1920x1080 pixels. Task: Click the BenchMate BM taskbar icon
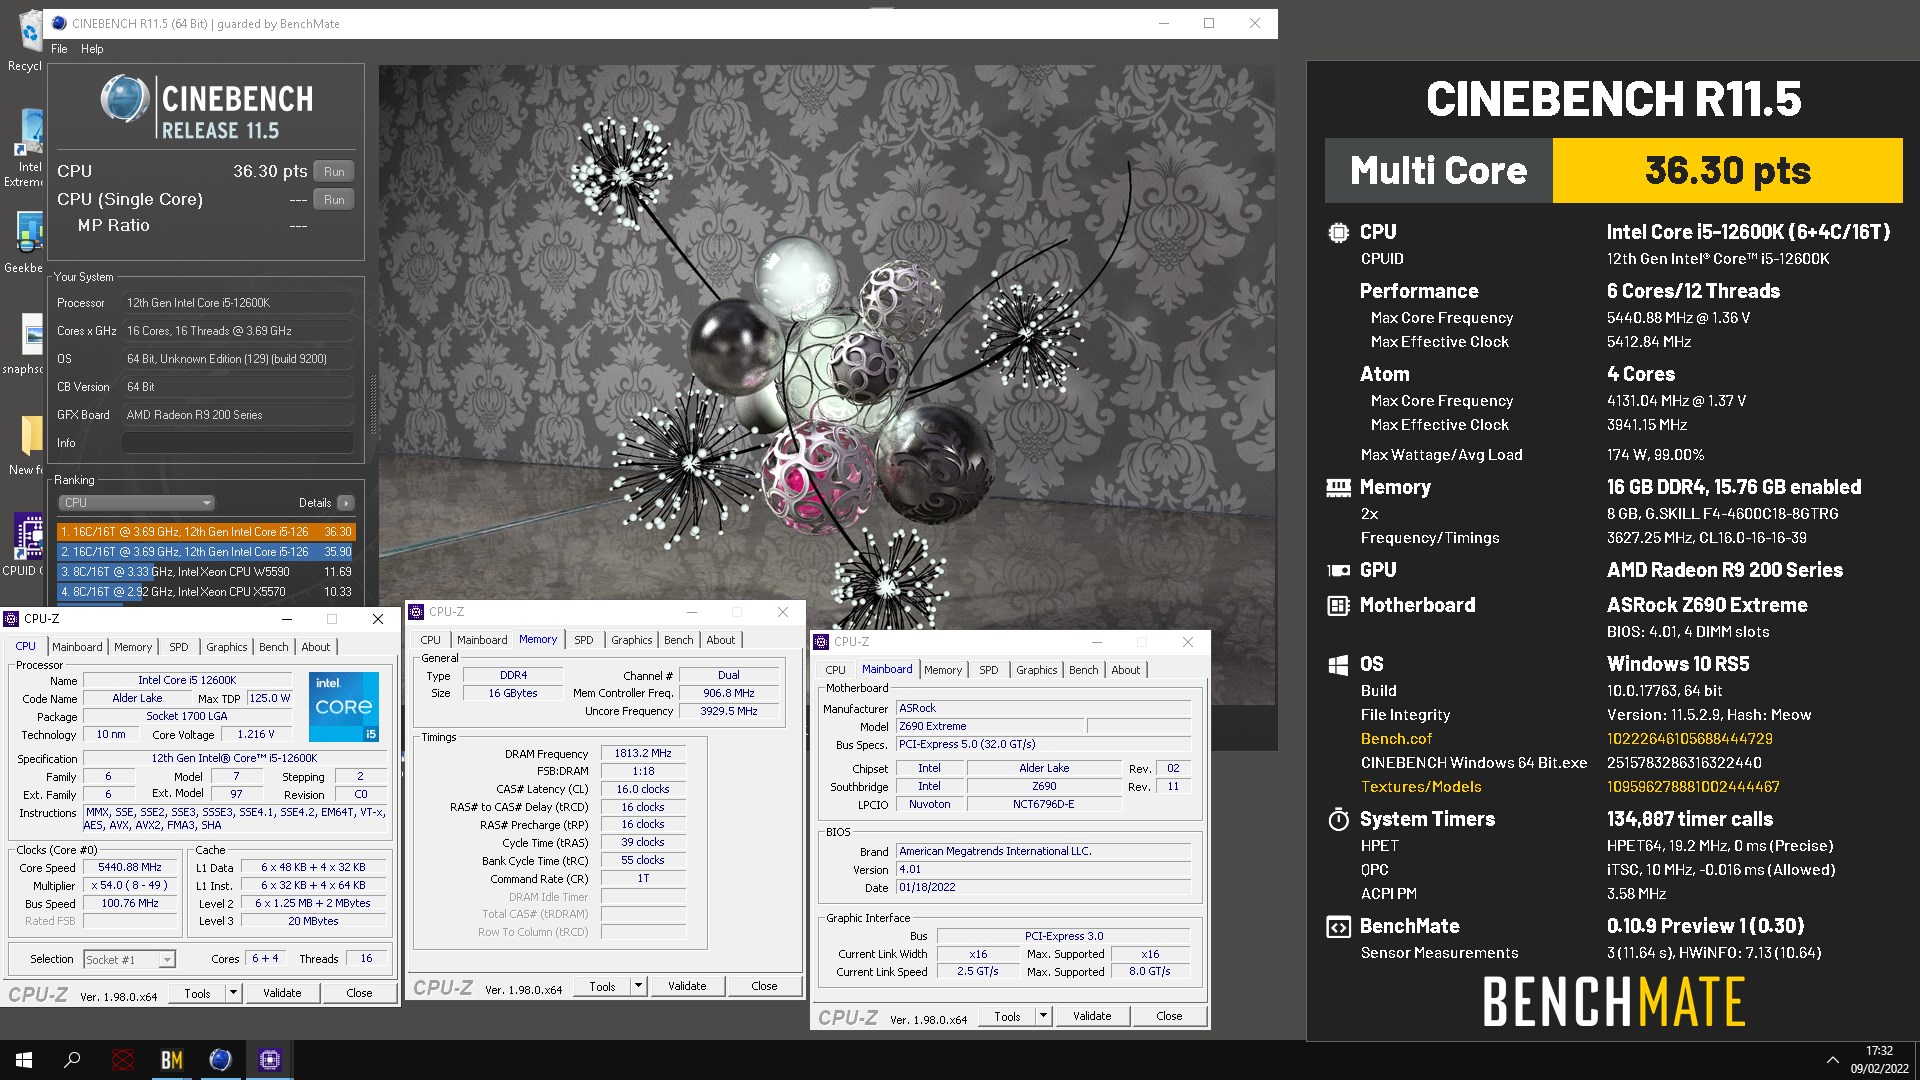(x=172, y=1060)
